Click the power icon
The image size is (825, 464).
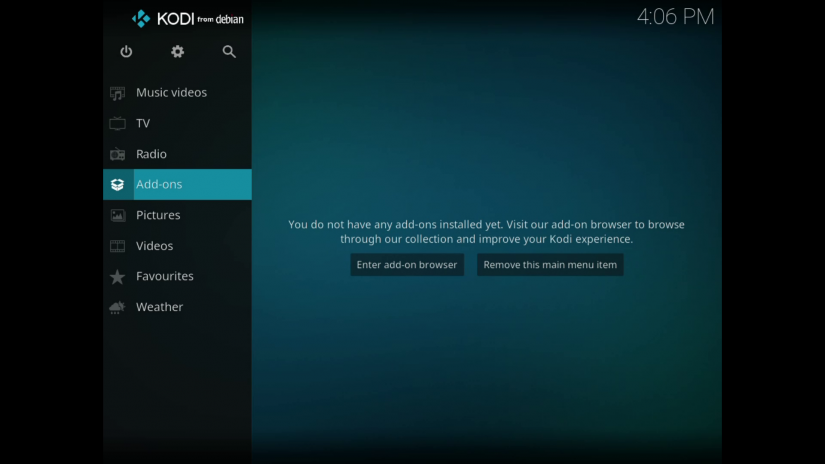[126, 52]
